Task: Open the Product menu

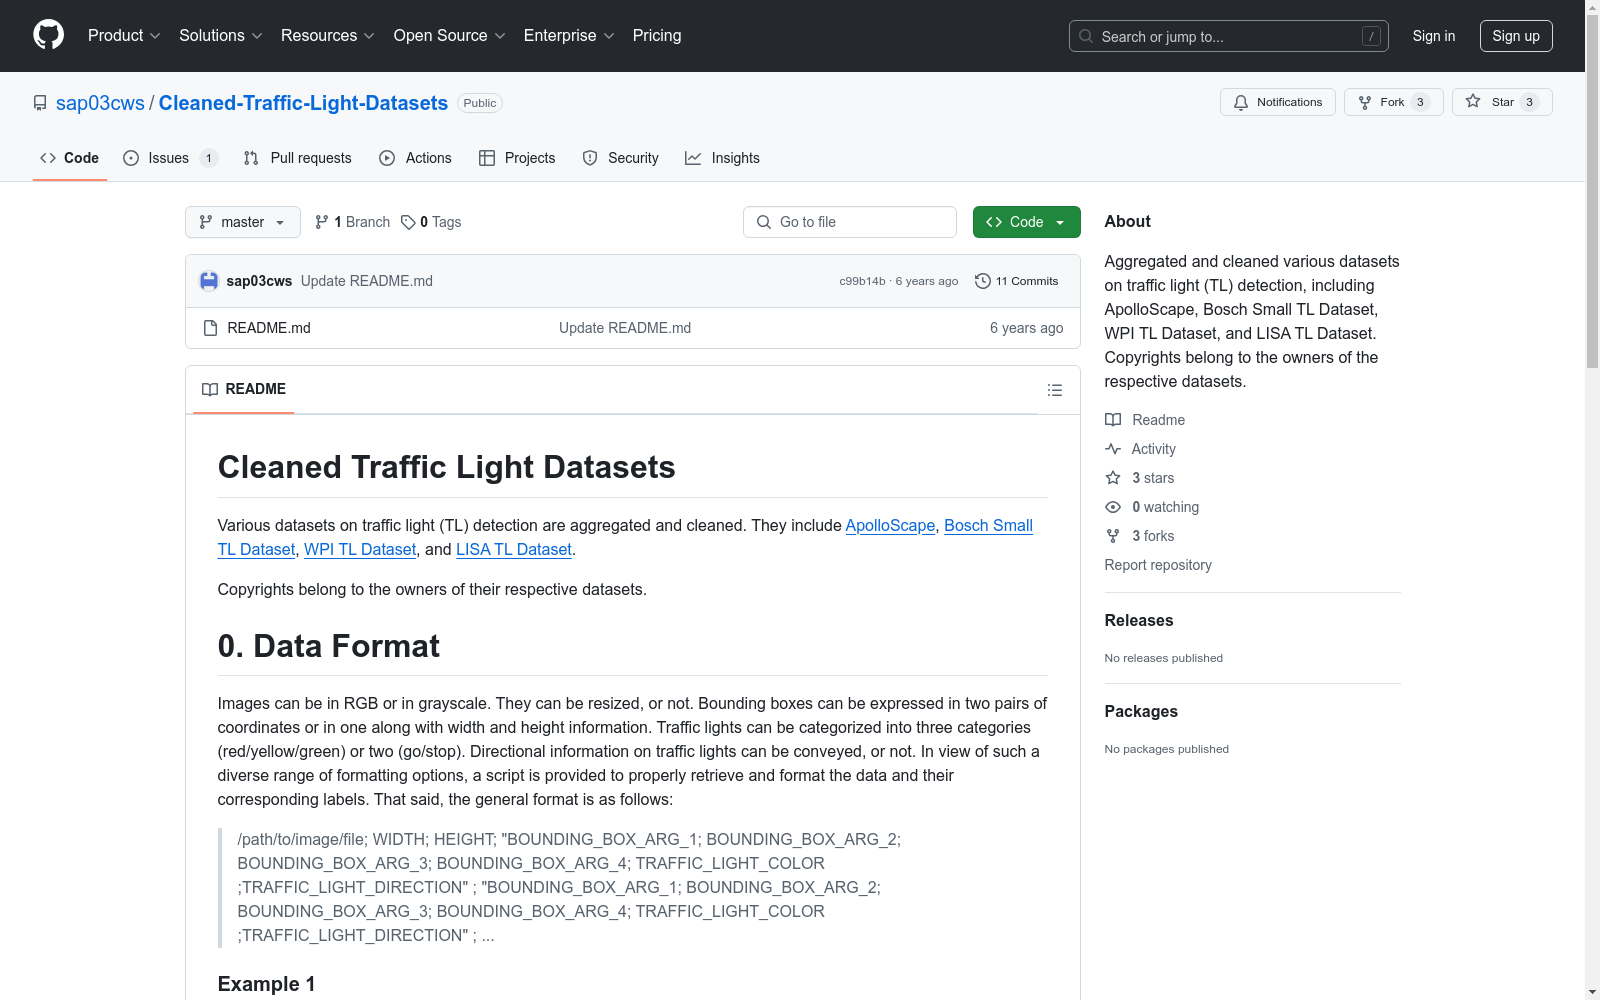Action: [x=124, y=36]
